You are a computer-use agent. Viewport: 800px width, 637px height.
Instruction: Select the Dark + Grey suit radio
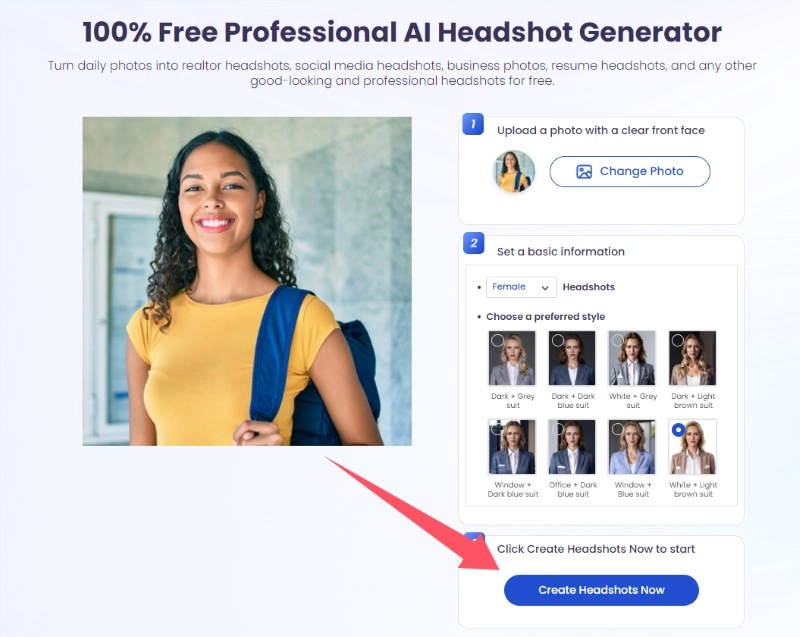pos(497,340)
